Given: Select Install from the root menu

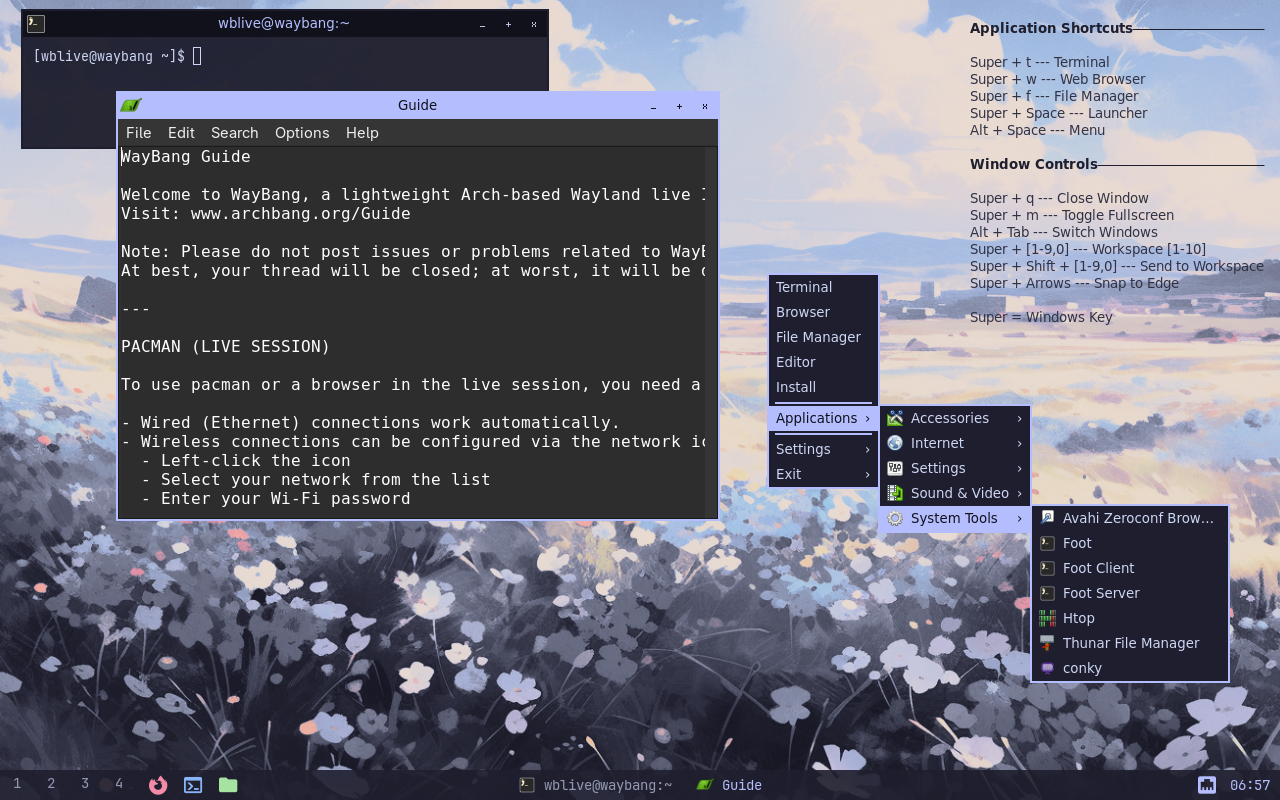Looking at the screenshot, I should click(x=796, y=387).
